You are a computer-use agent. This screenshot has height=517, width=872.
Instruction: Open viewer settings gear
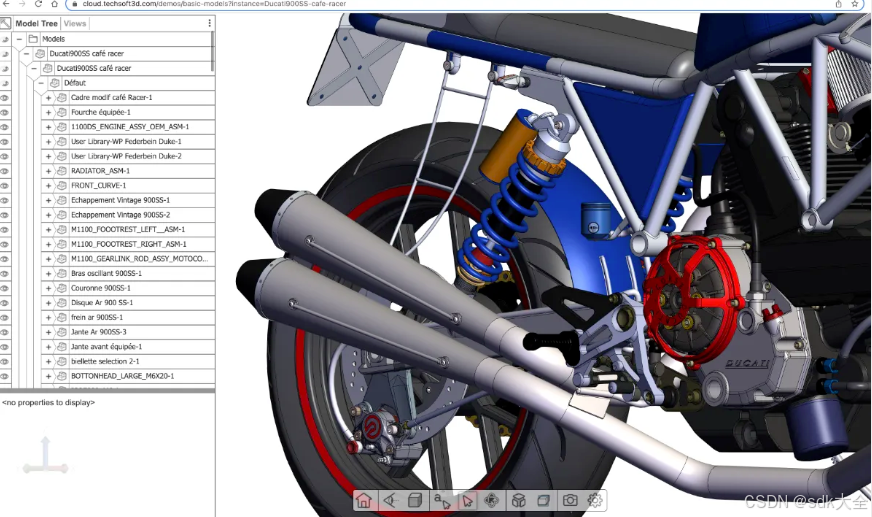[x=595, y=500]
